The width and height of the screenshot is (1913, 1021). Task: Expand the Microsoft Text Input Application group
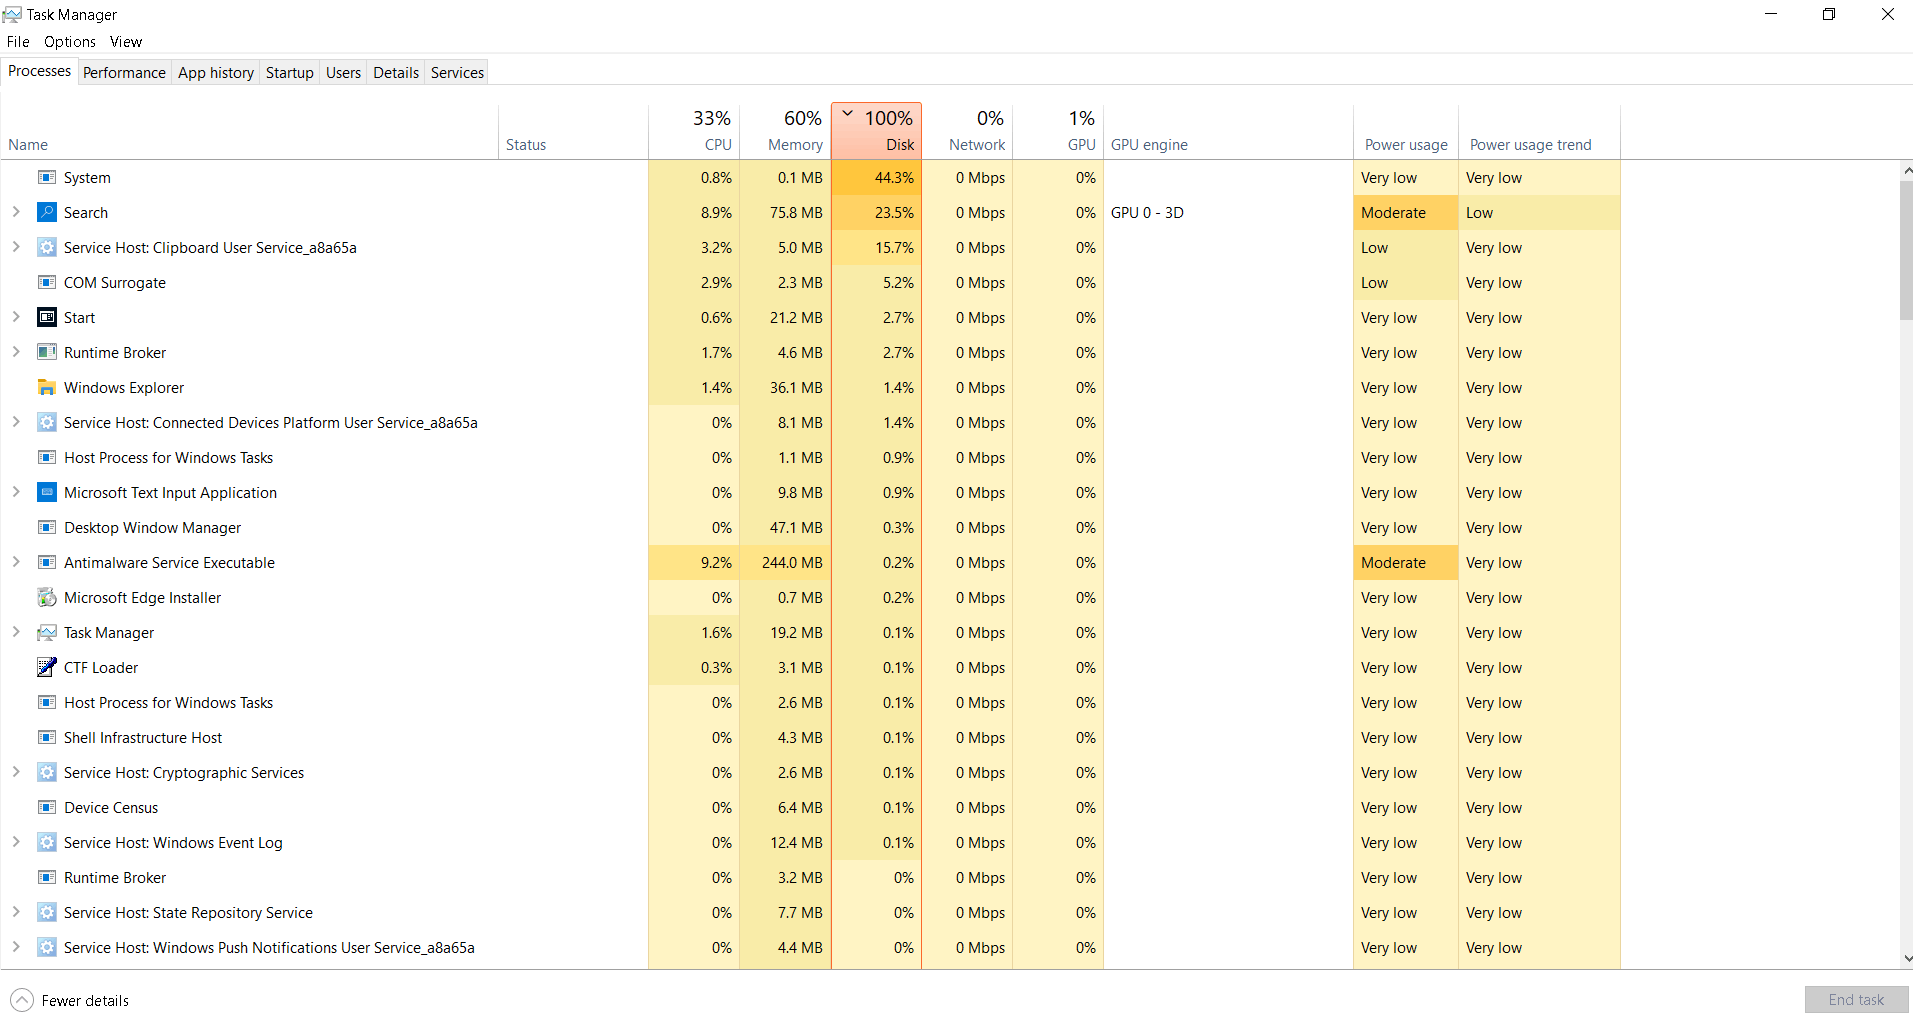click(x=16, y=492)
